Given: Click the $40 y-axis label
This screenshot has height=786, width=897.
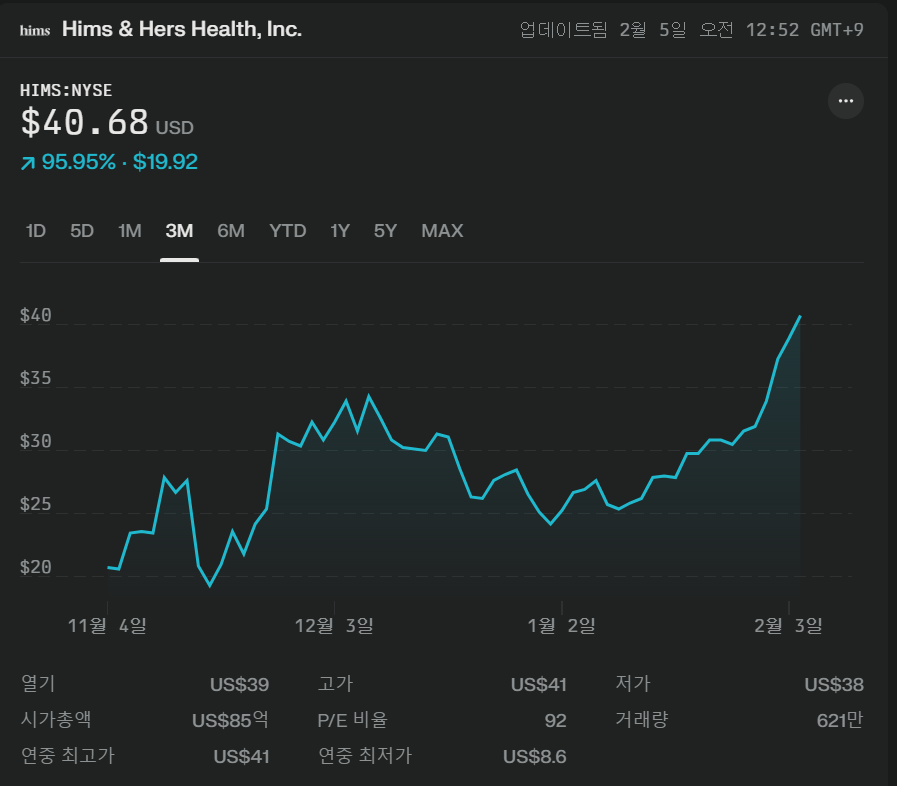Looking at the screenshot, I should [x=35, y=315].
